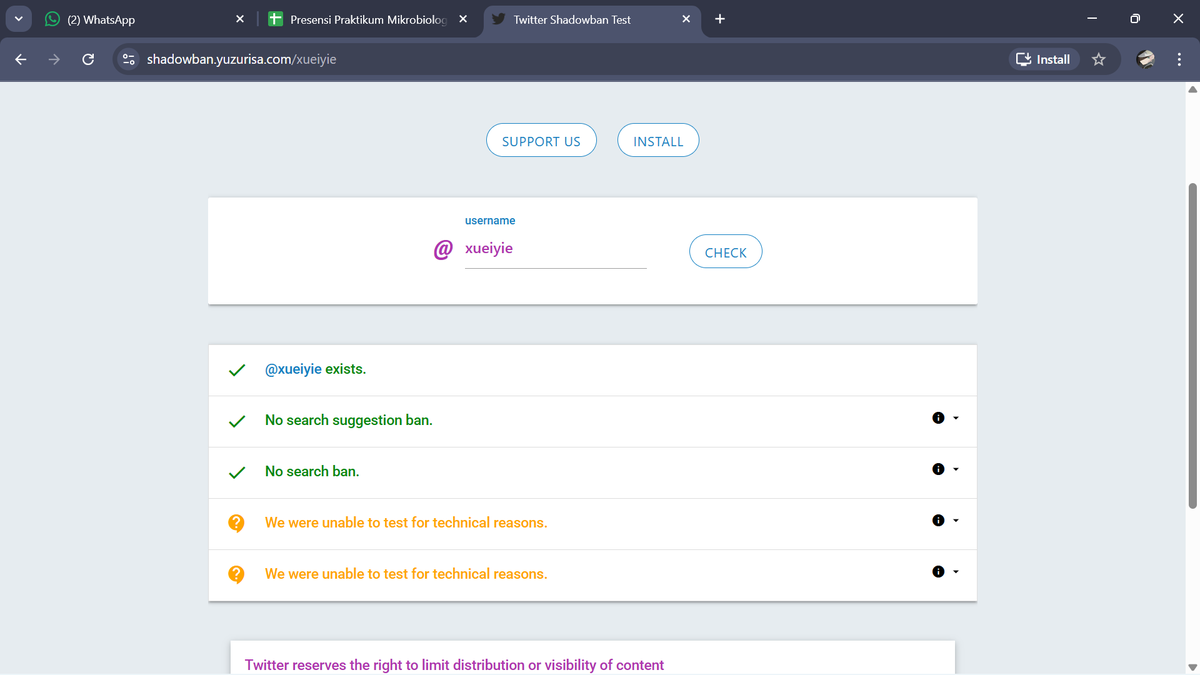1200x675 pixels.
Task: Click first orange question mark icon
Action: tap(236, 523)
